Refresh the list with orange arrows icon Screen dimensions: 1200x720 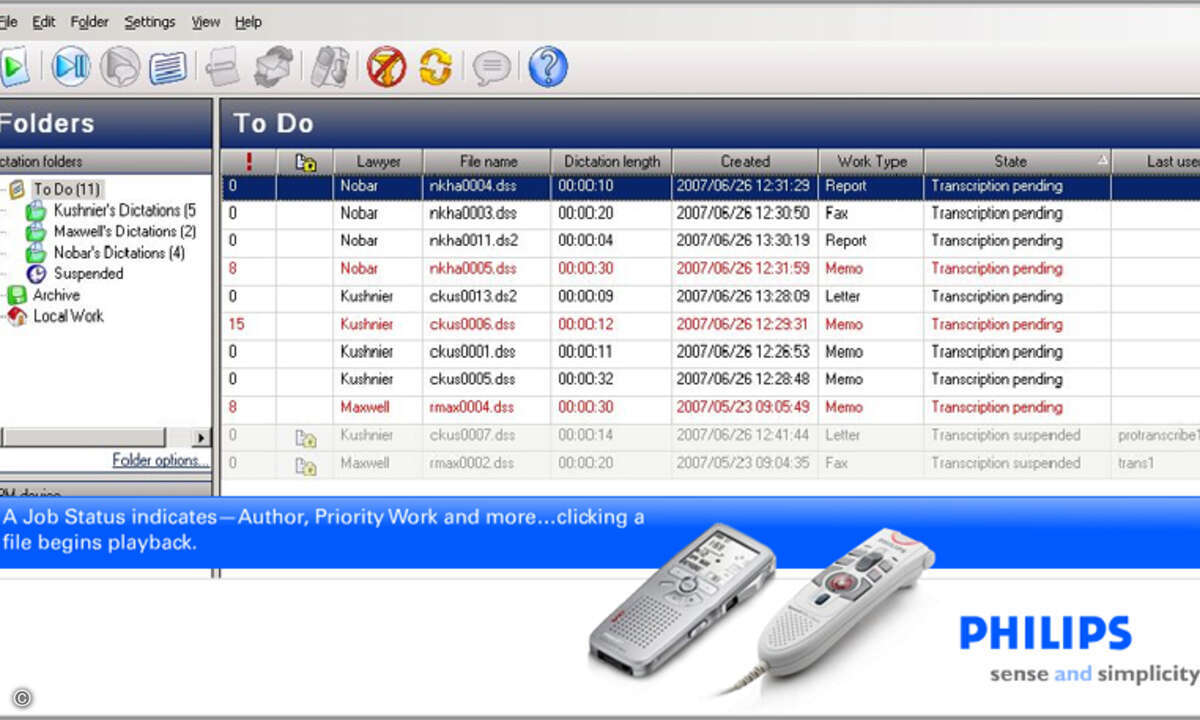pos(435,67)
